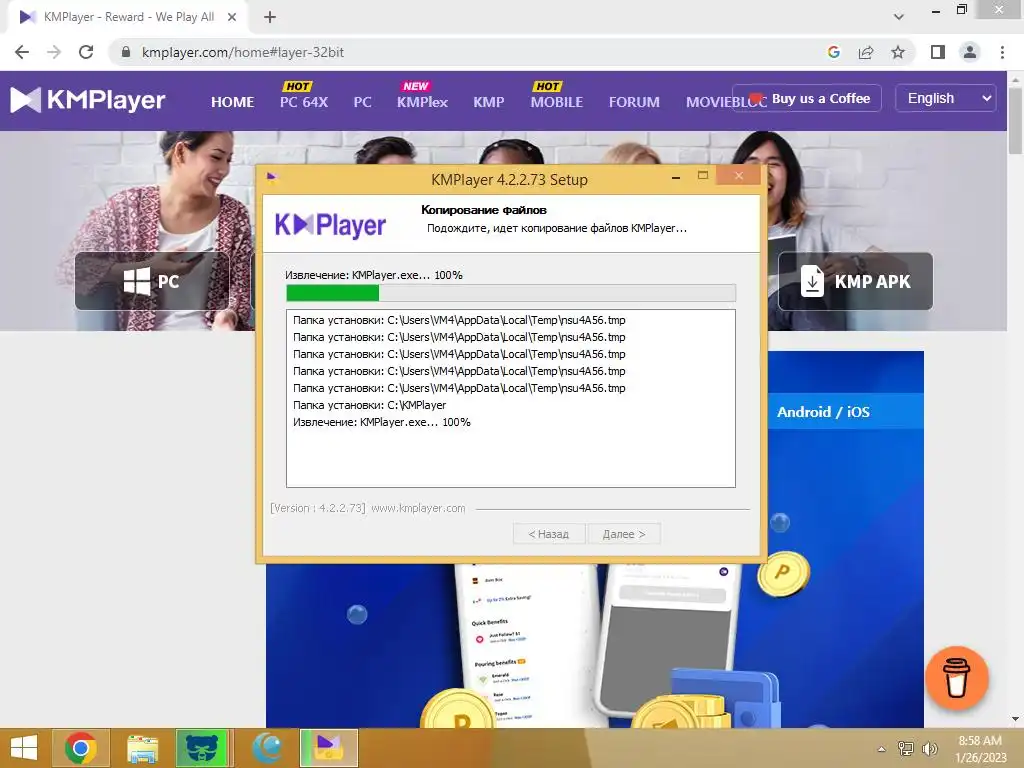Screen dimensions: 1024x768
Task: Click Buy us a Coffee button
Action: pos(807,99)
